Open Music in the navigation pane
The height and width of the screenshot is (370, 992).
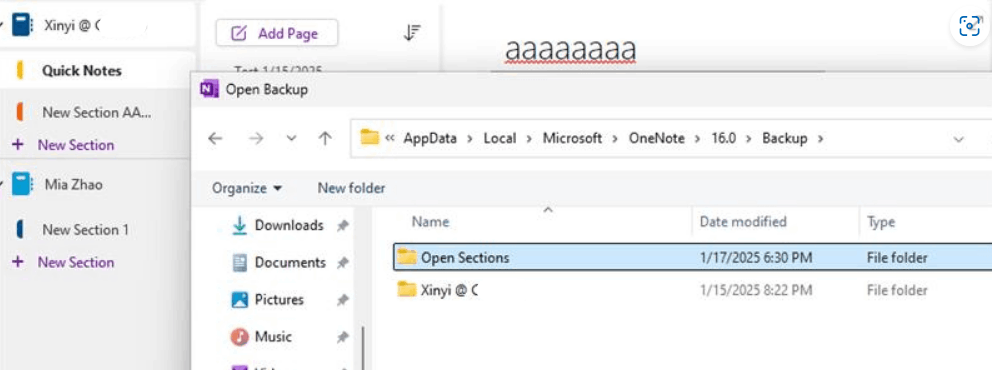click(273, 336)
